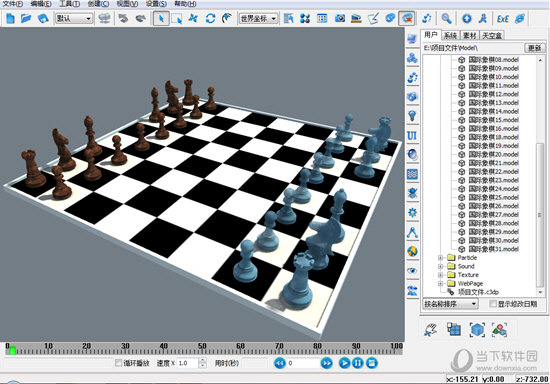Open the UI panel in side strip

pyautogui.click(x=412, y=135)
